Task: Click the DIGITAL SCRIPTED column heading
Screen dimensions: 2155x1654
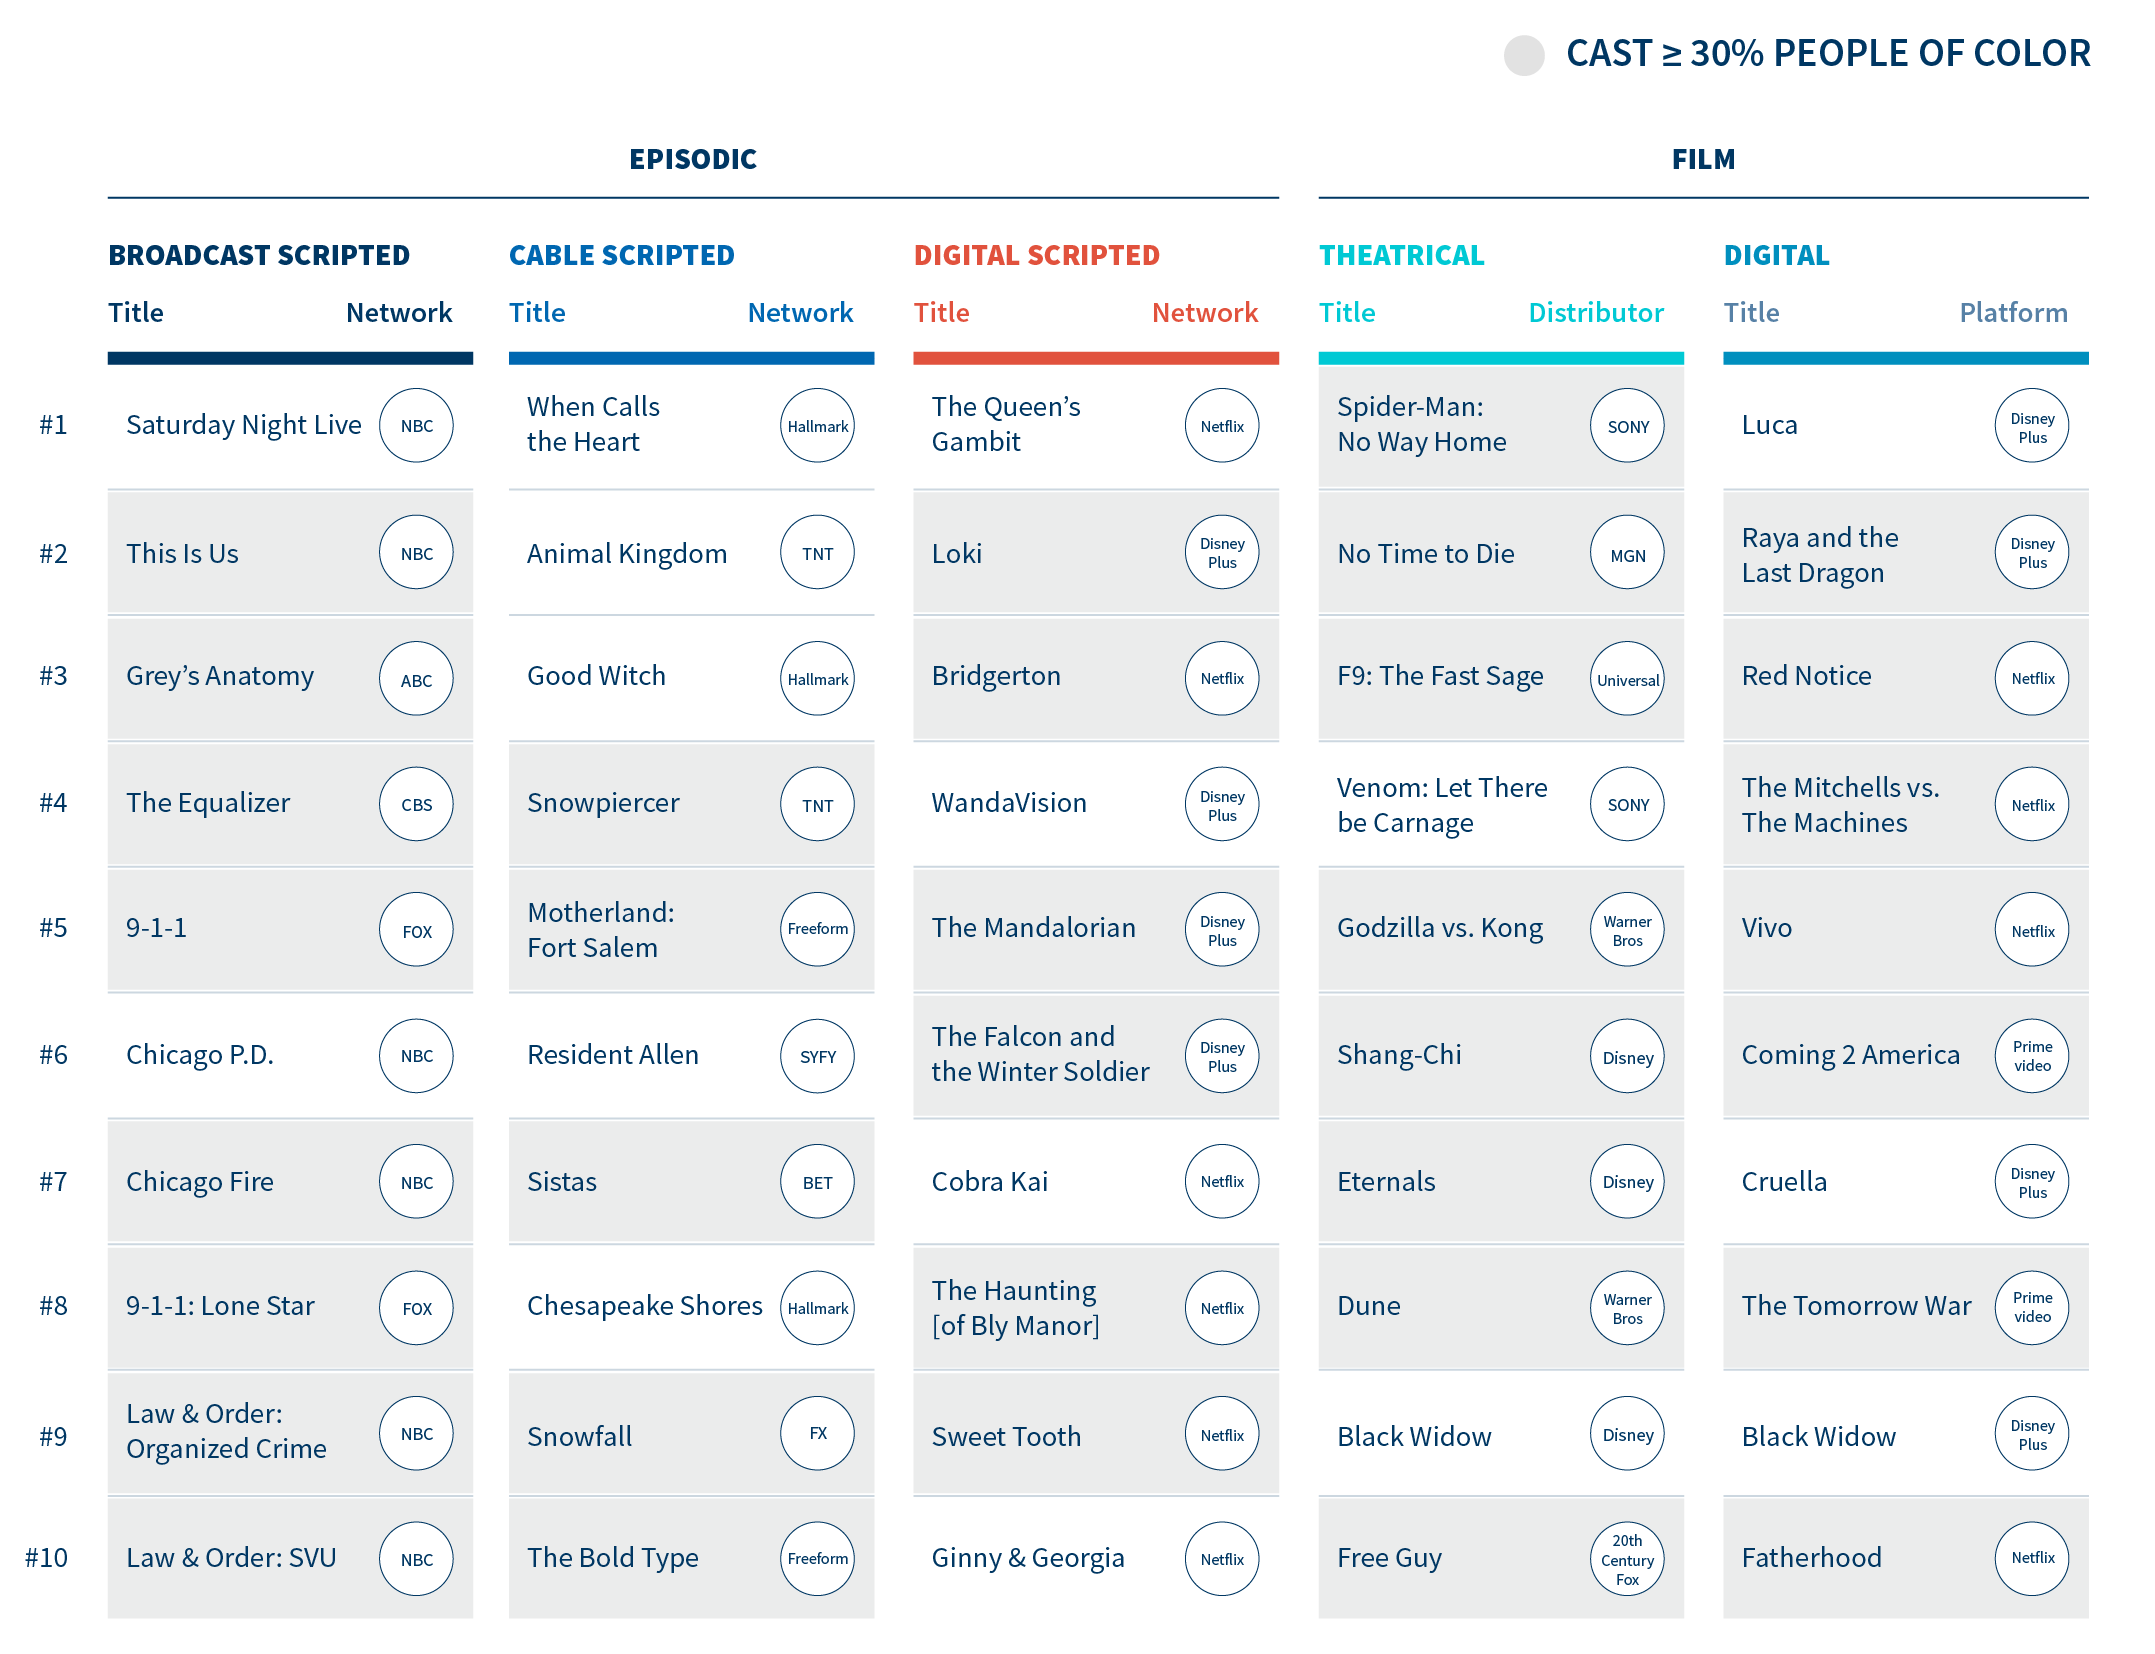Action: click(x=1036, y=255)
